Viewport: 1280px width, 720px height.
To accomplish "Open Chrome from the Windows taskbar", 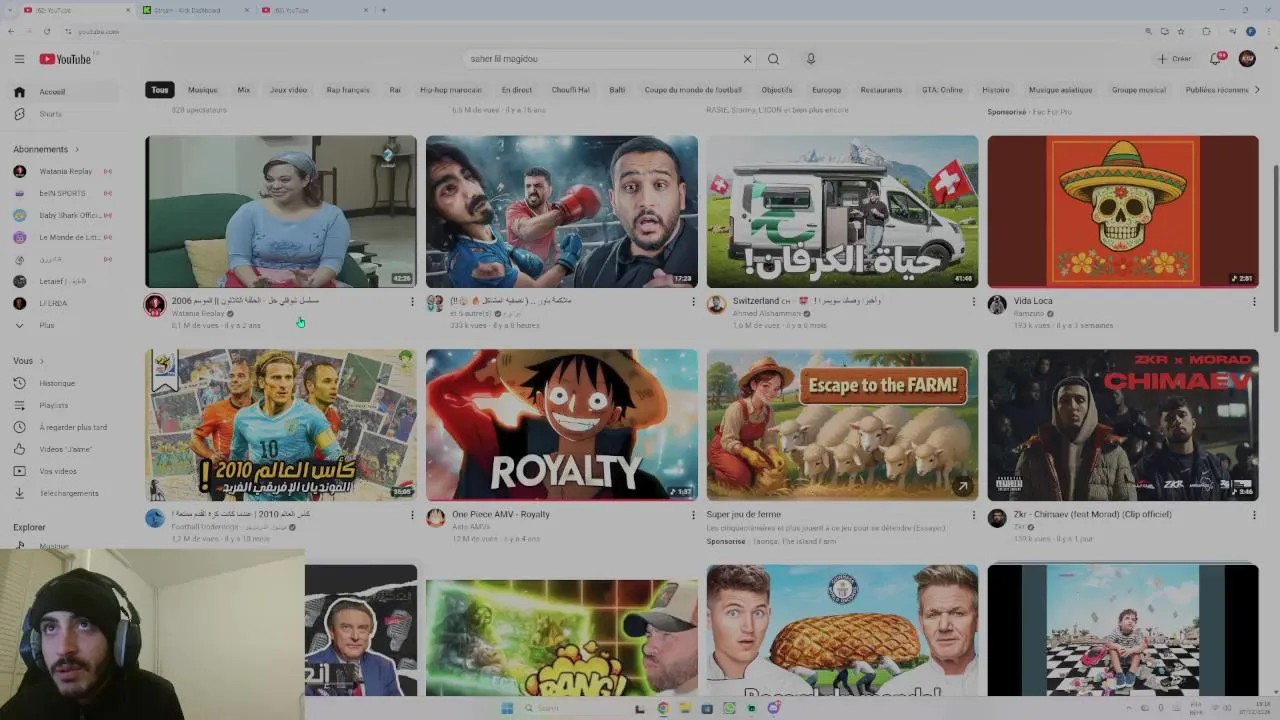I will [662, 708].
